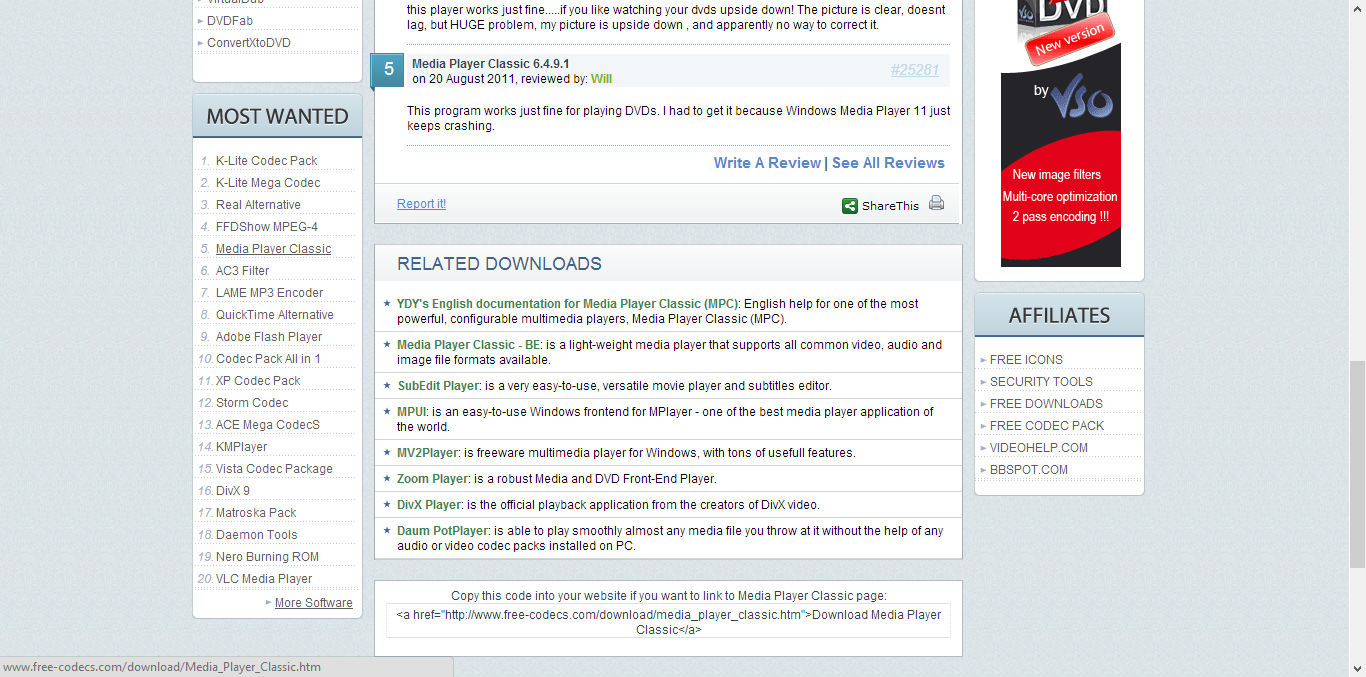Open K-Lite Codec Pack in Most Wanted

266,161
